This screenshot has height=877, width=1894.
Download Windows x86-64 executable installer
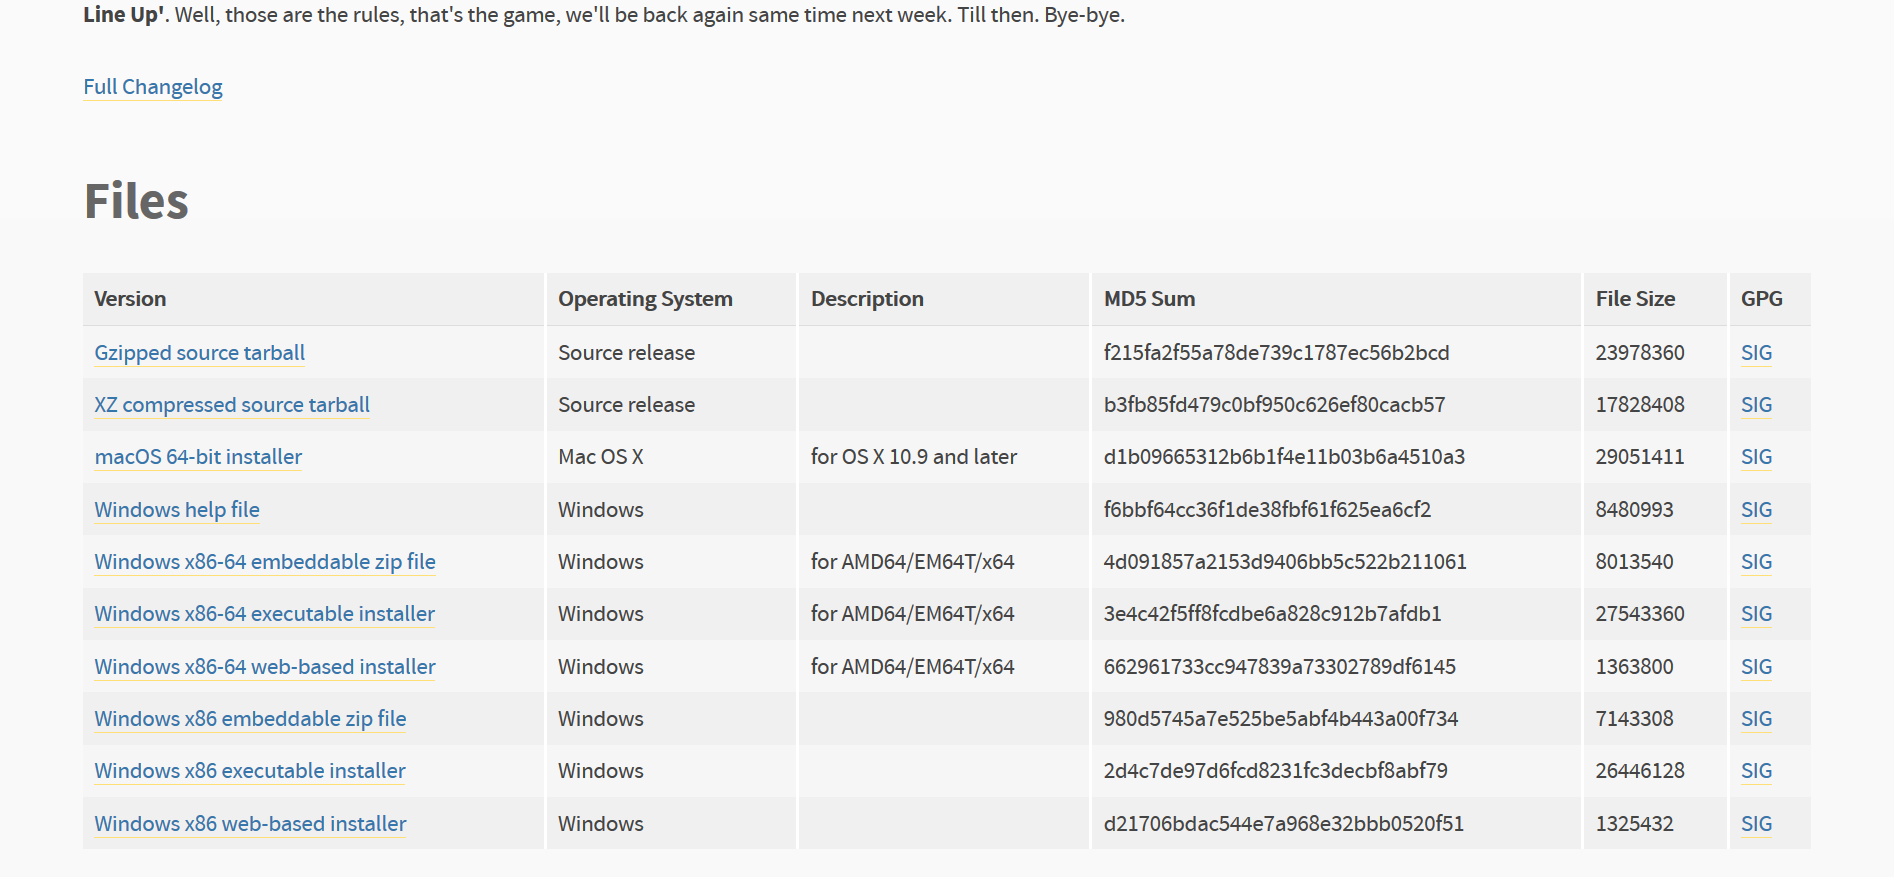(x=265, y=614)
